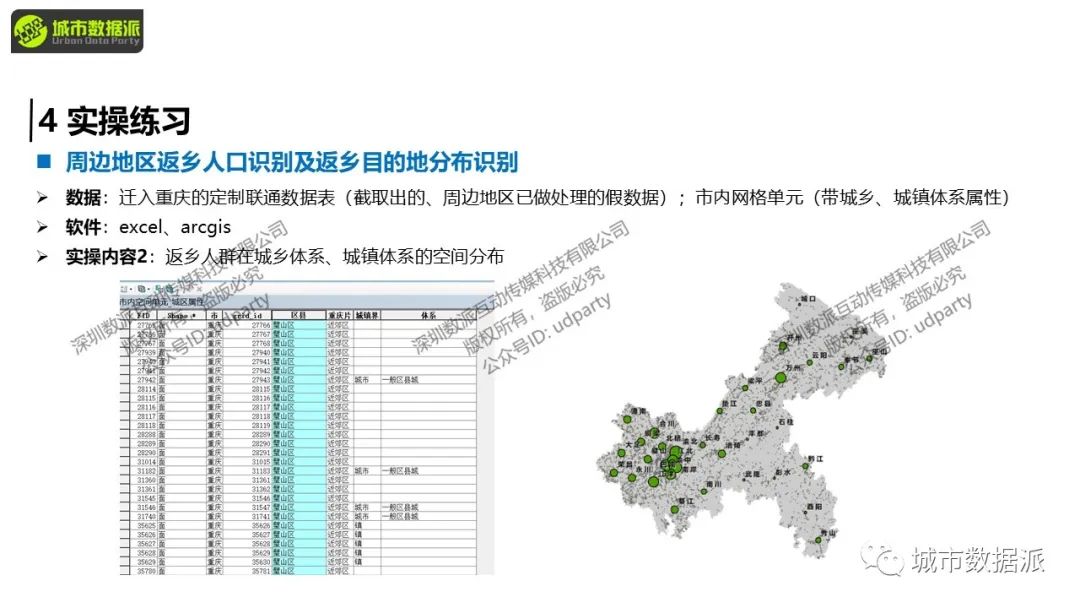Click the 软件：excel、arcgis bullet line
Image resolution: width=1080 pixels, height=608 pixels.
148,227
